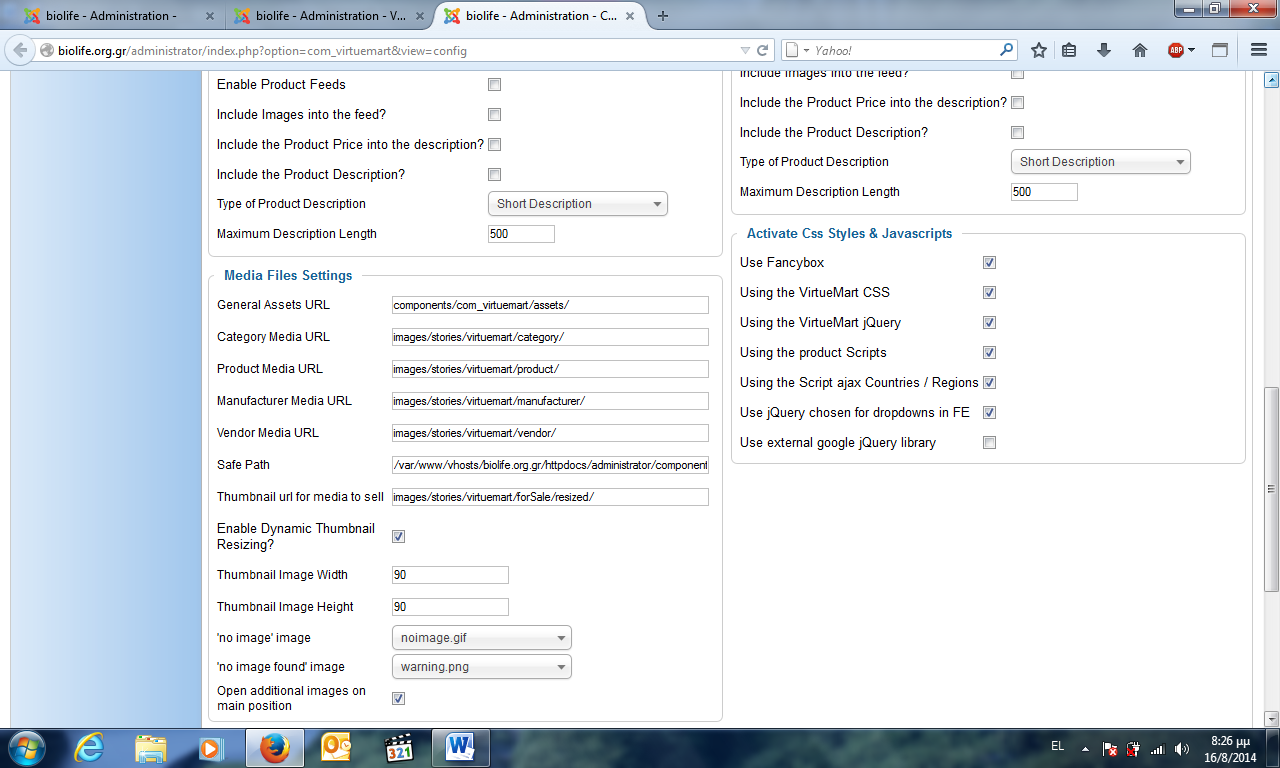Click the scrollbar down arrow
Screen dimensions: 1280x768
click(x=1271, y=718)
